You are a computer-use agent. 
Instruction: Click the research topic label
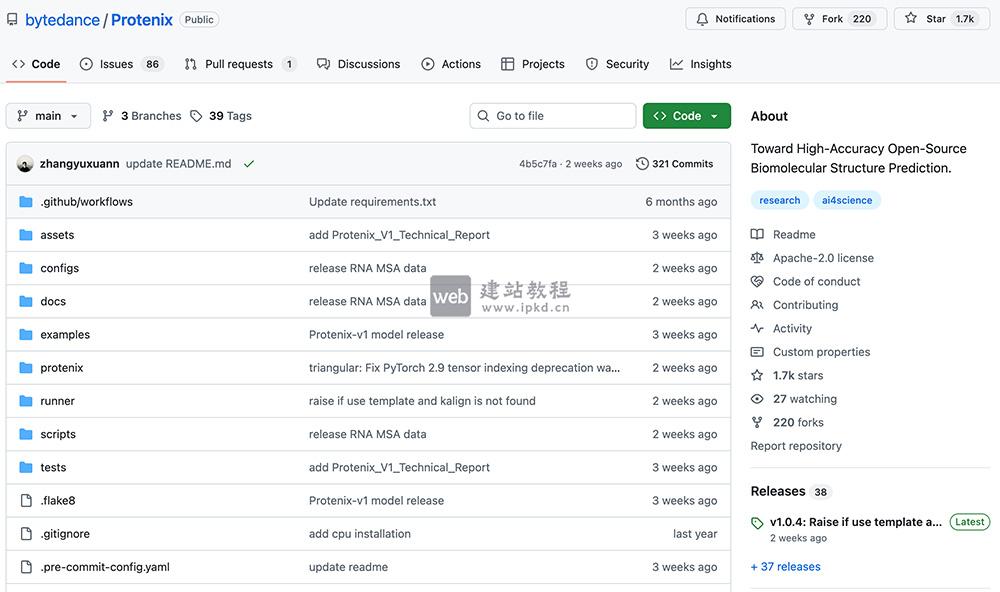[x=779, y=199]
